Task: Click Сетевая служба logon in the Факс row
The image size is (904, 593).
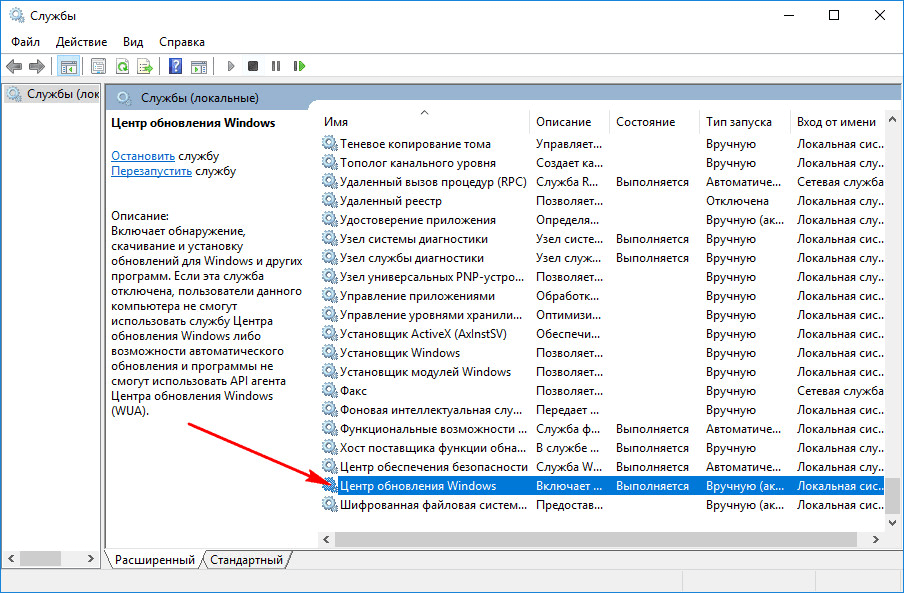Action: pos(840,391)
